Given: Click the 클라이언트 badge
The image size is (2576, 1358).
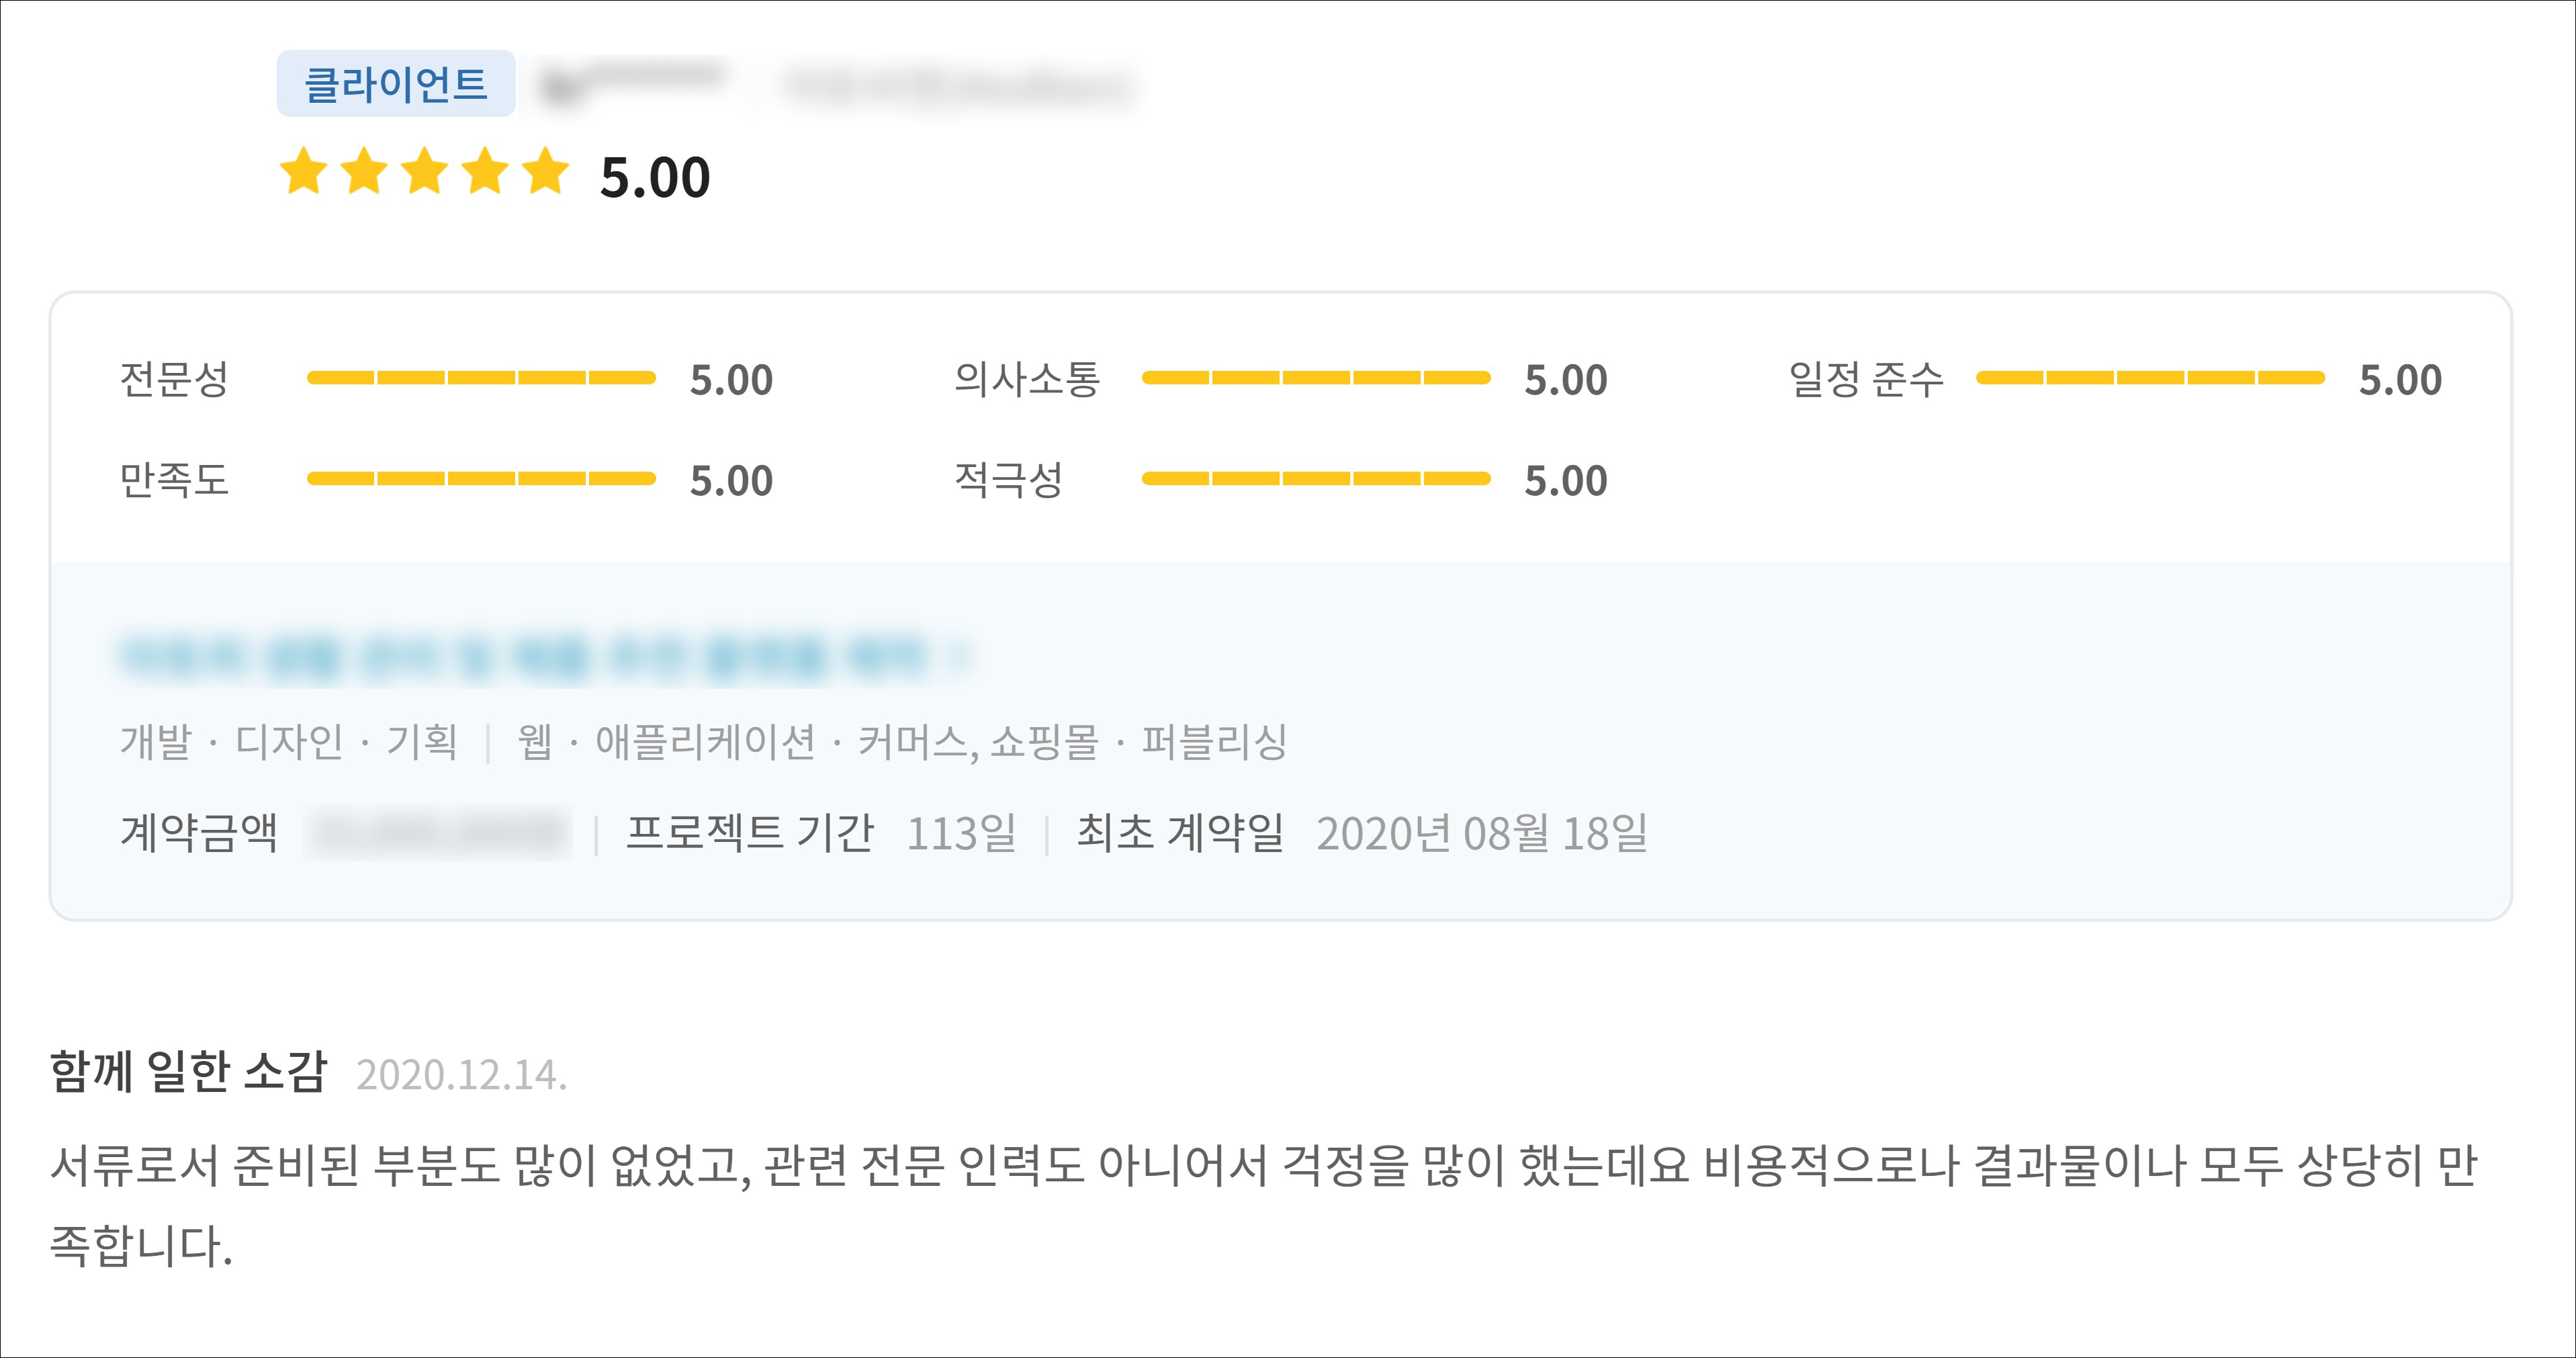Looking at the screenshot, I should coord(396,84).
